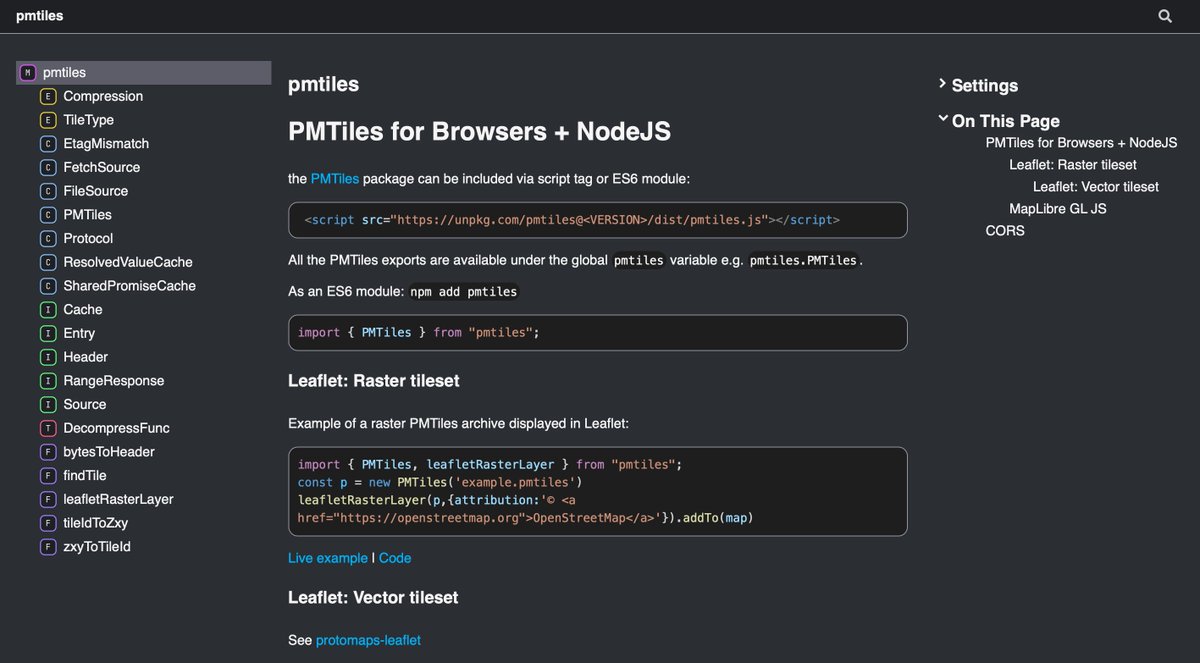This screenshot has height=663, width=1200.
Task: Click the class icon beside SharedPromiseCache
Action: coord(48,286)
